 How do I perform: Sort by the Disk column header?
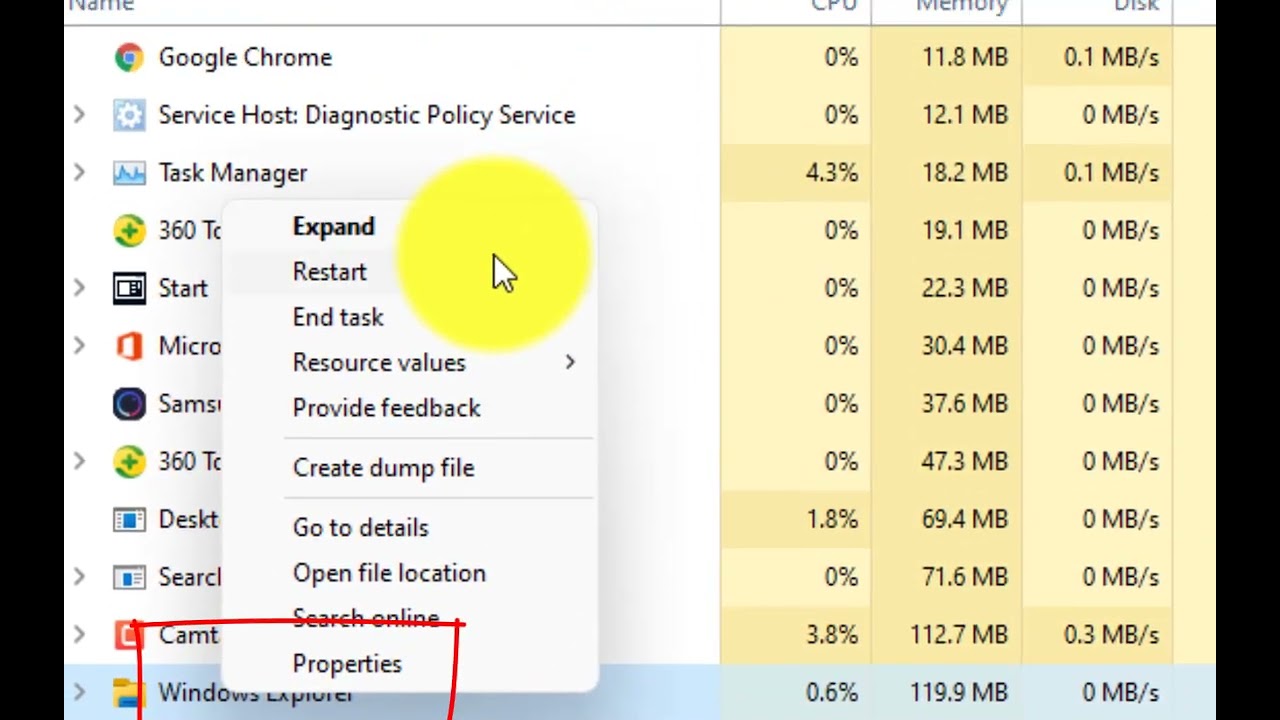point(1136,6)
